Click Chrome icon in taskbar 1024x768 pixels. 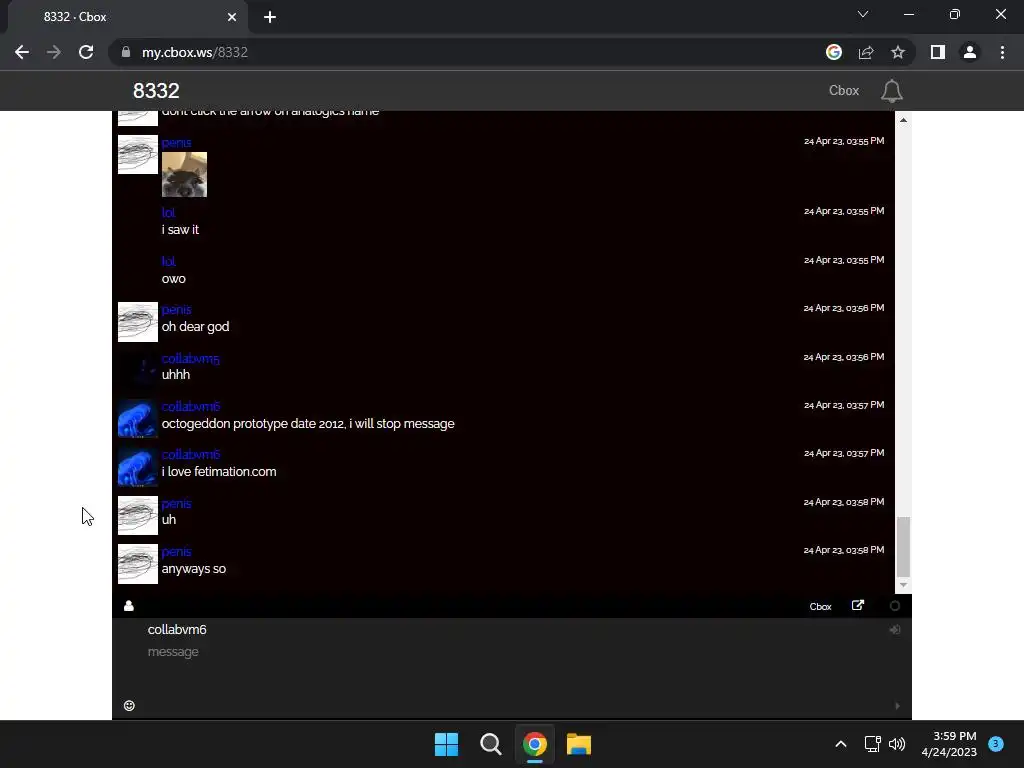tap(535, 744)
